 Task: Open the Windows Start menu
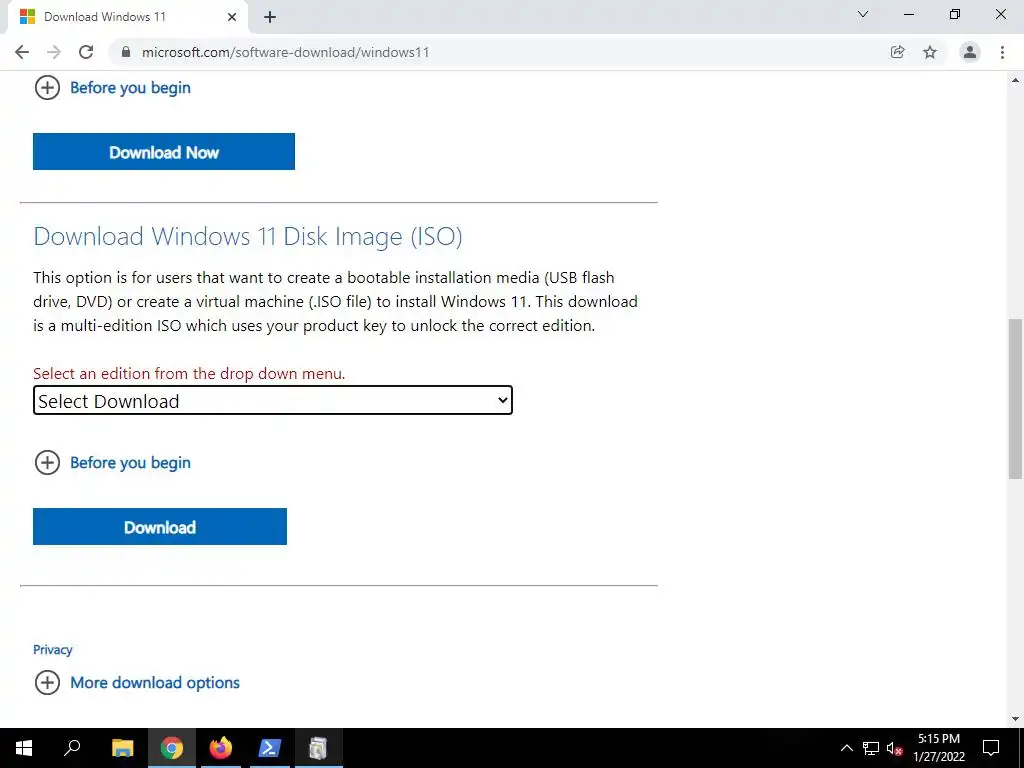pyautogui.click(x=24, y=748)
